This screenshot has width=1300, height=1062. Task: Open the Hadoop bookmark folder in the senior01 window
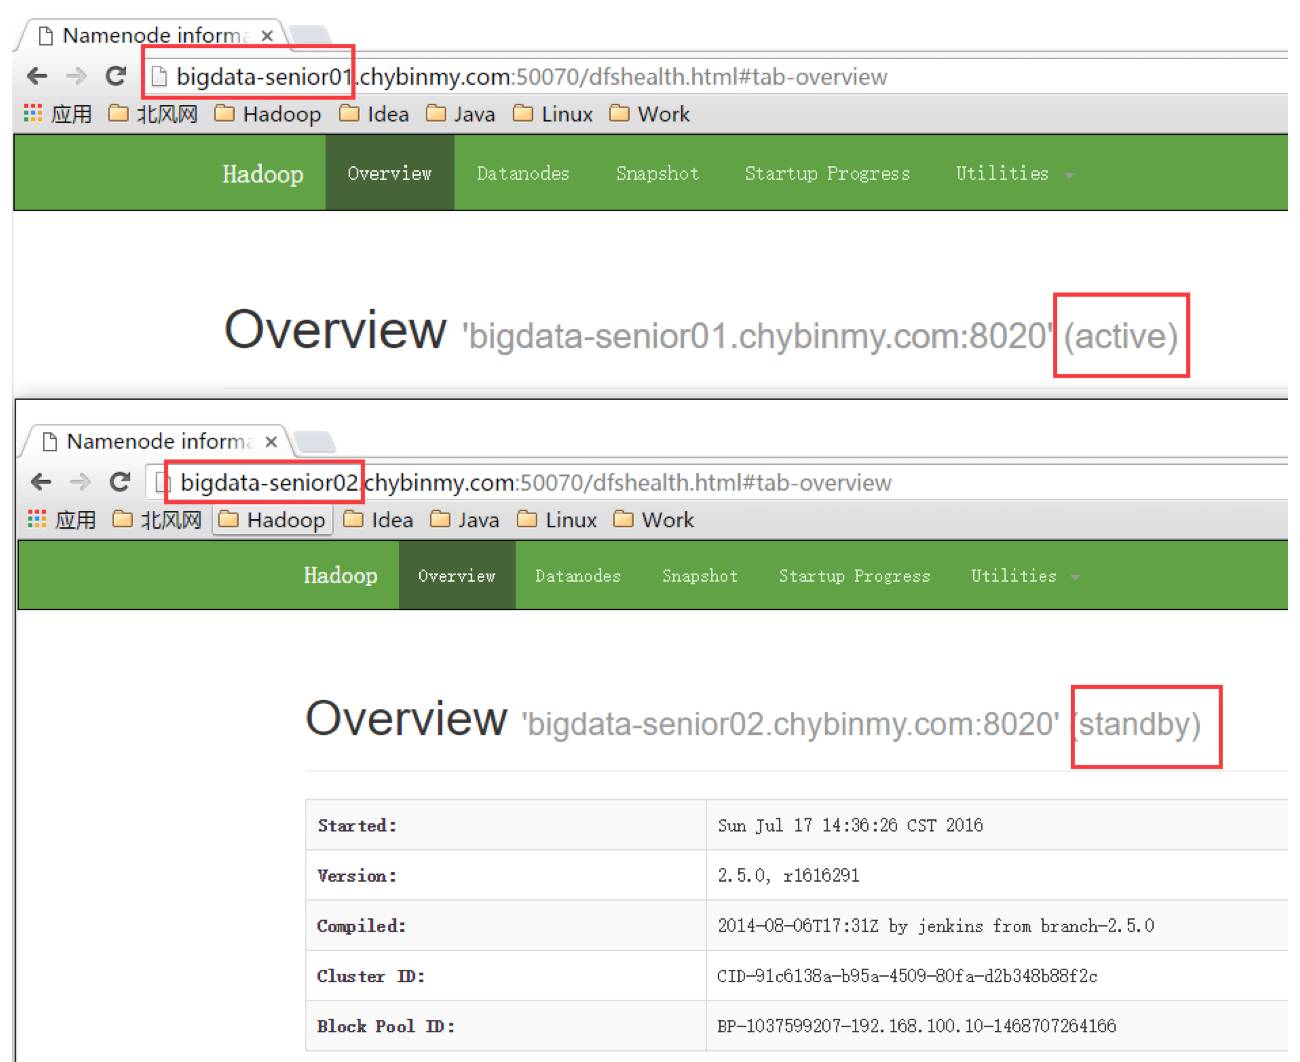268,114
